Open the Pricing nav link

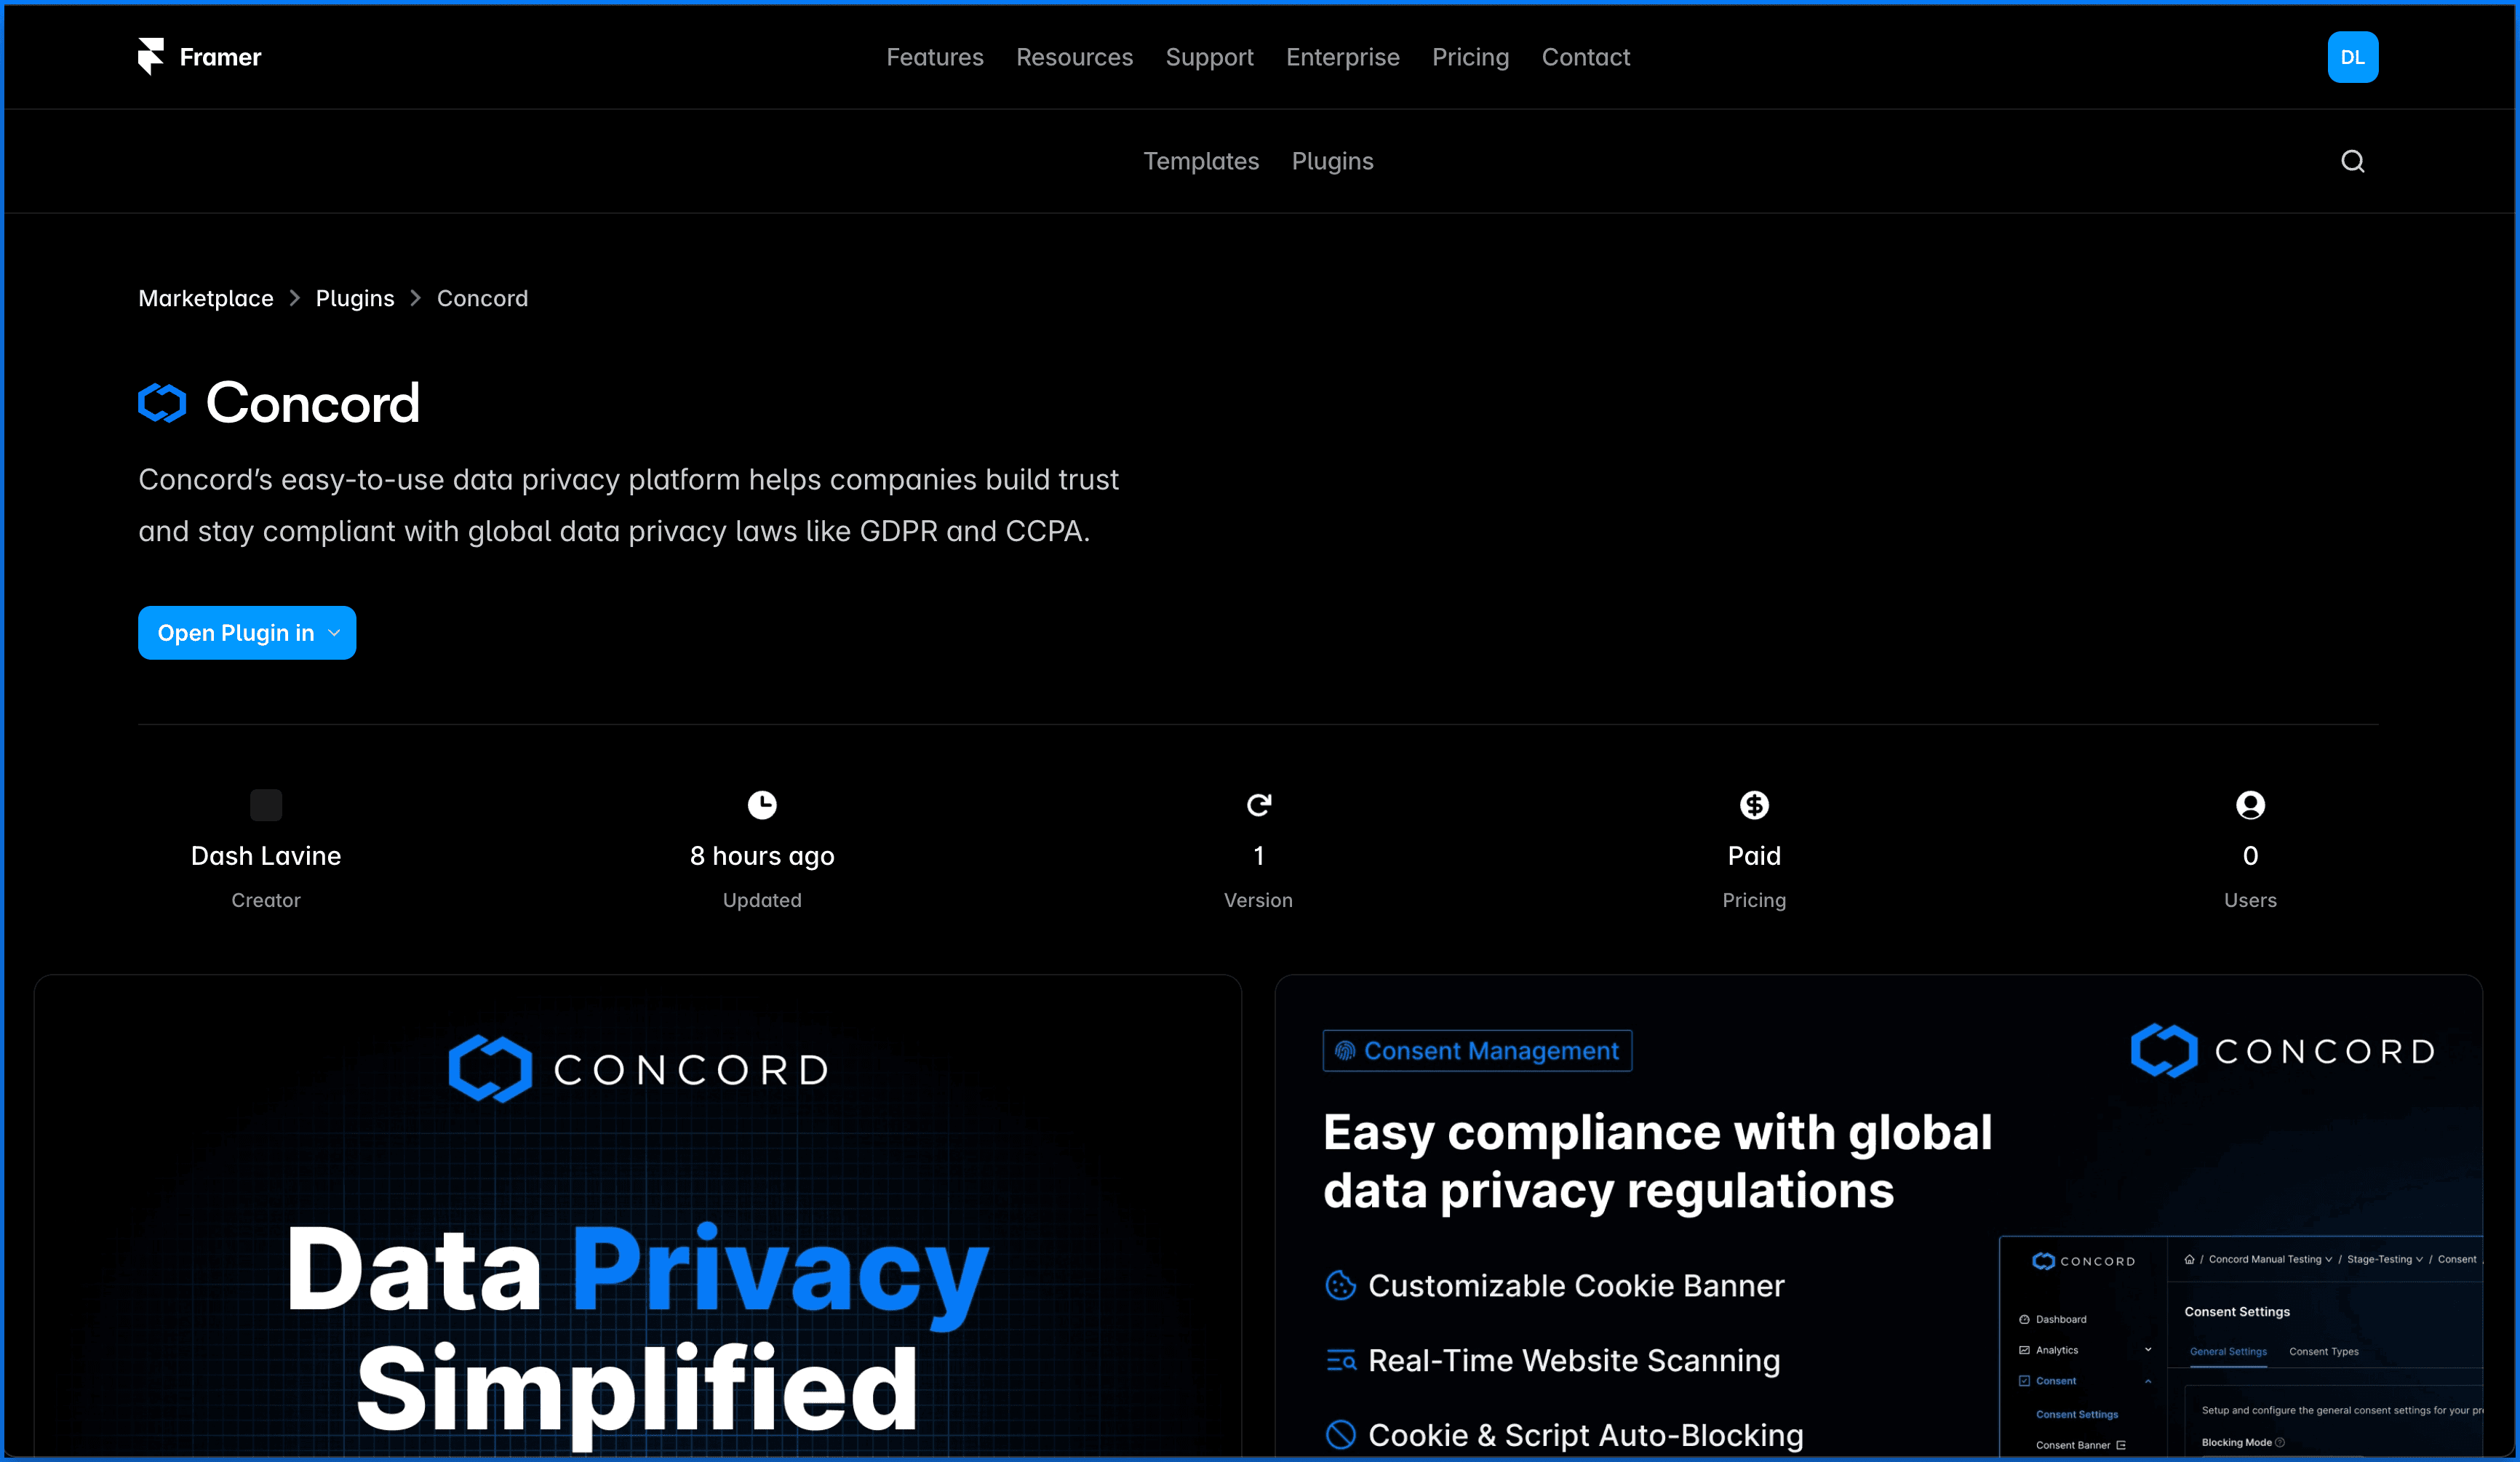1470,57
